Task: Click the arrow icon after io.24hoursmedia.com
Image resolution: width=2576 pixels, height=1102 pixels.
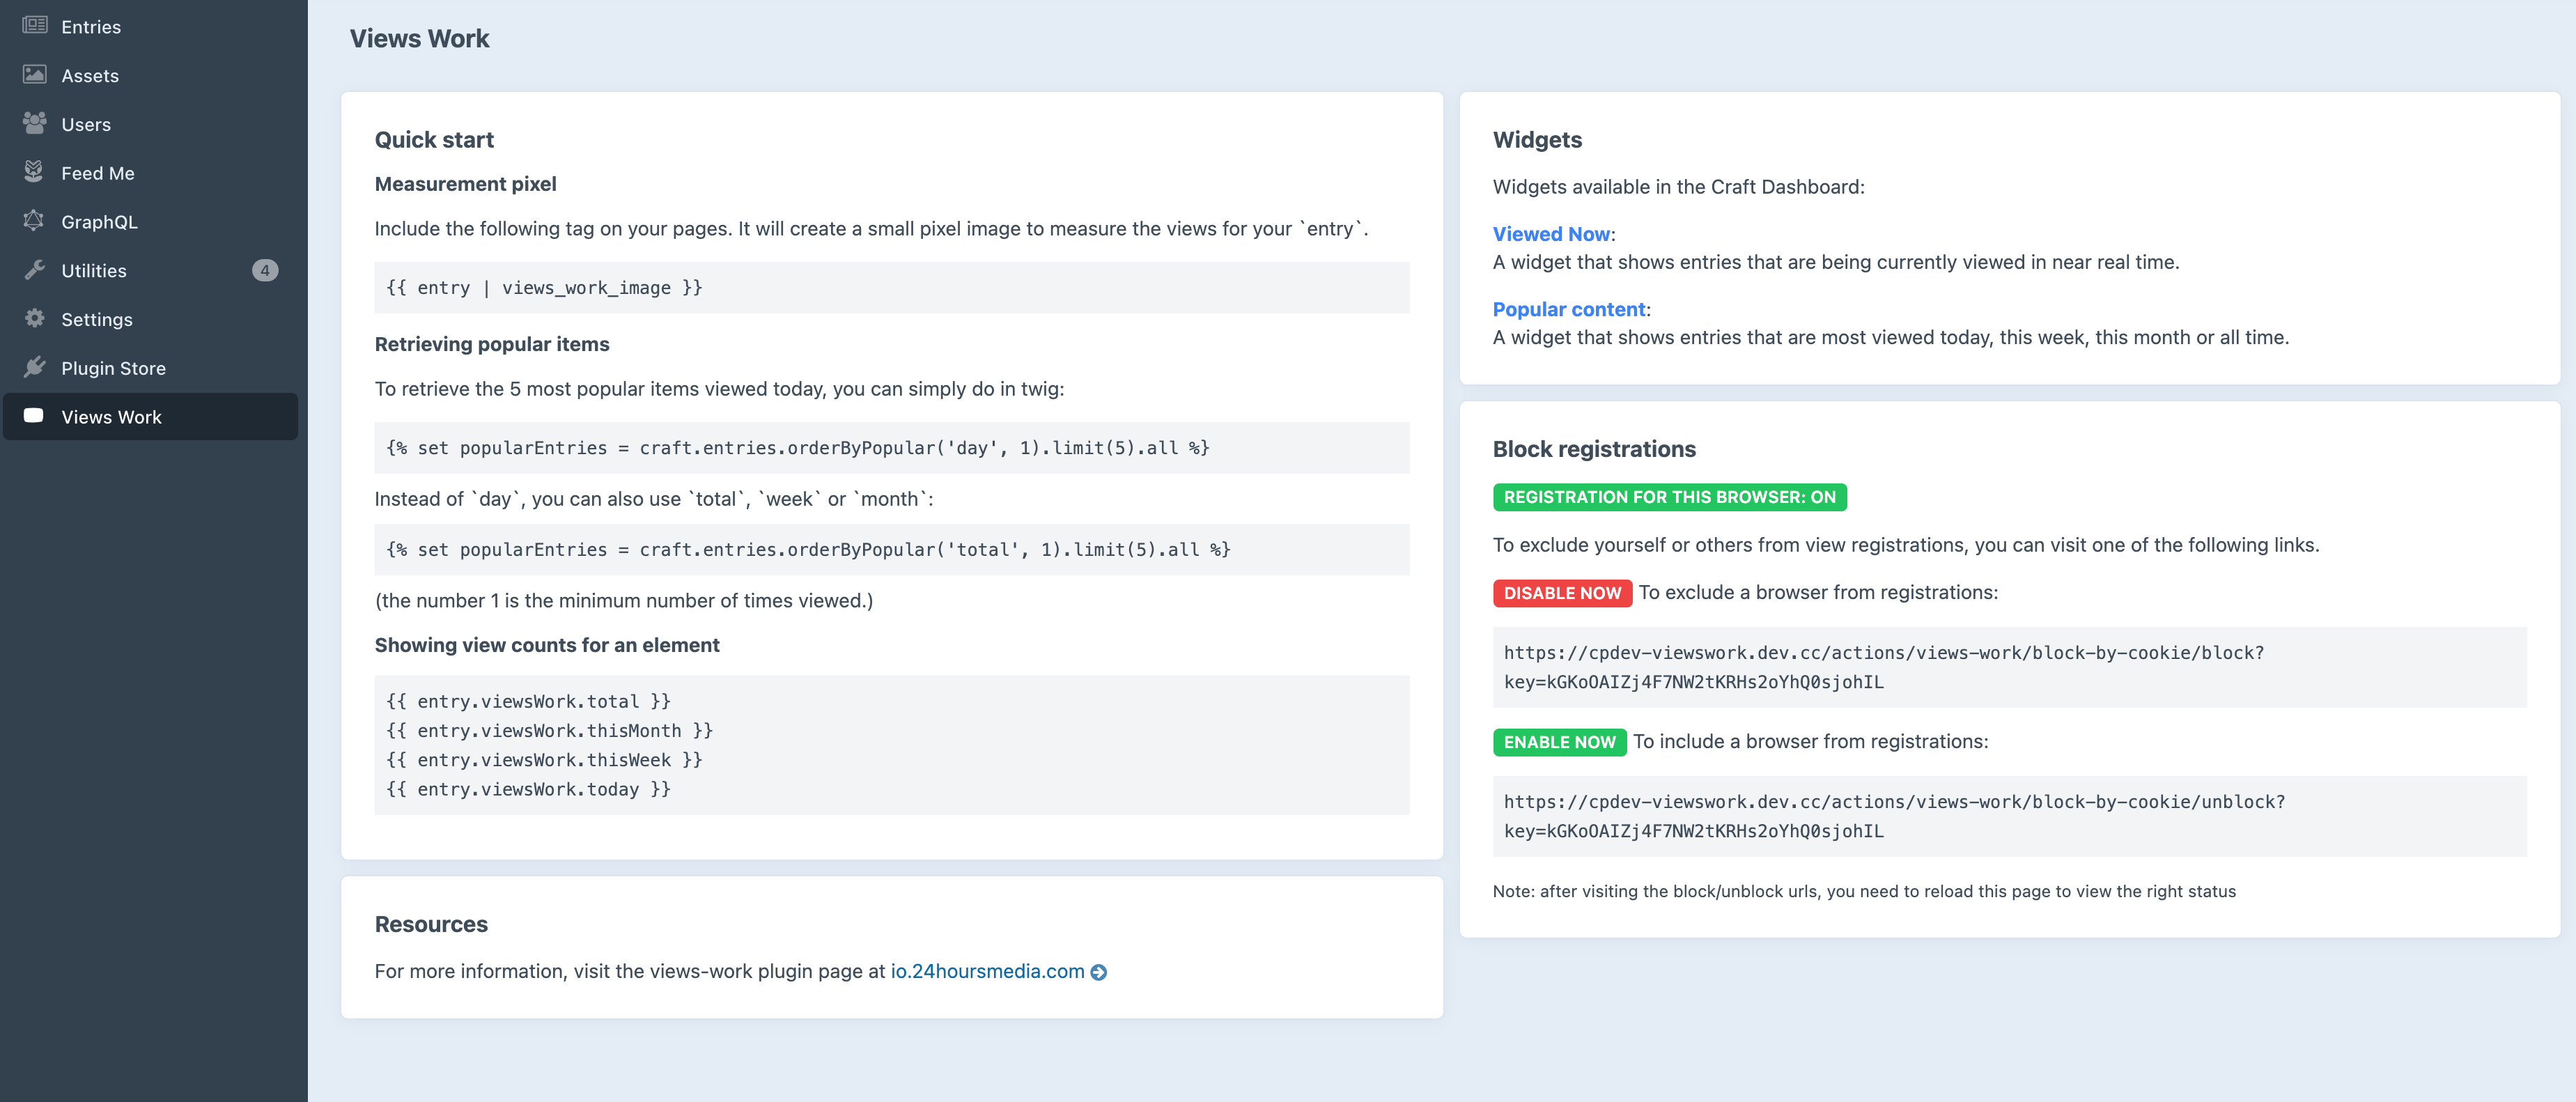Action: point(1098,972)
